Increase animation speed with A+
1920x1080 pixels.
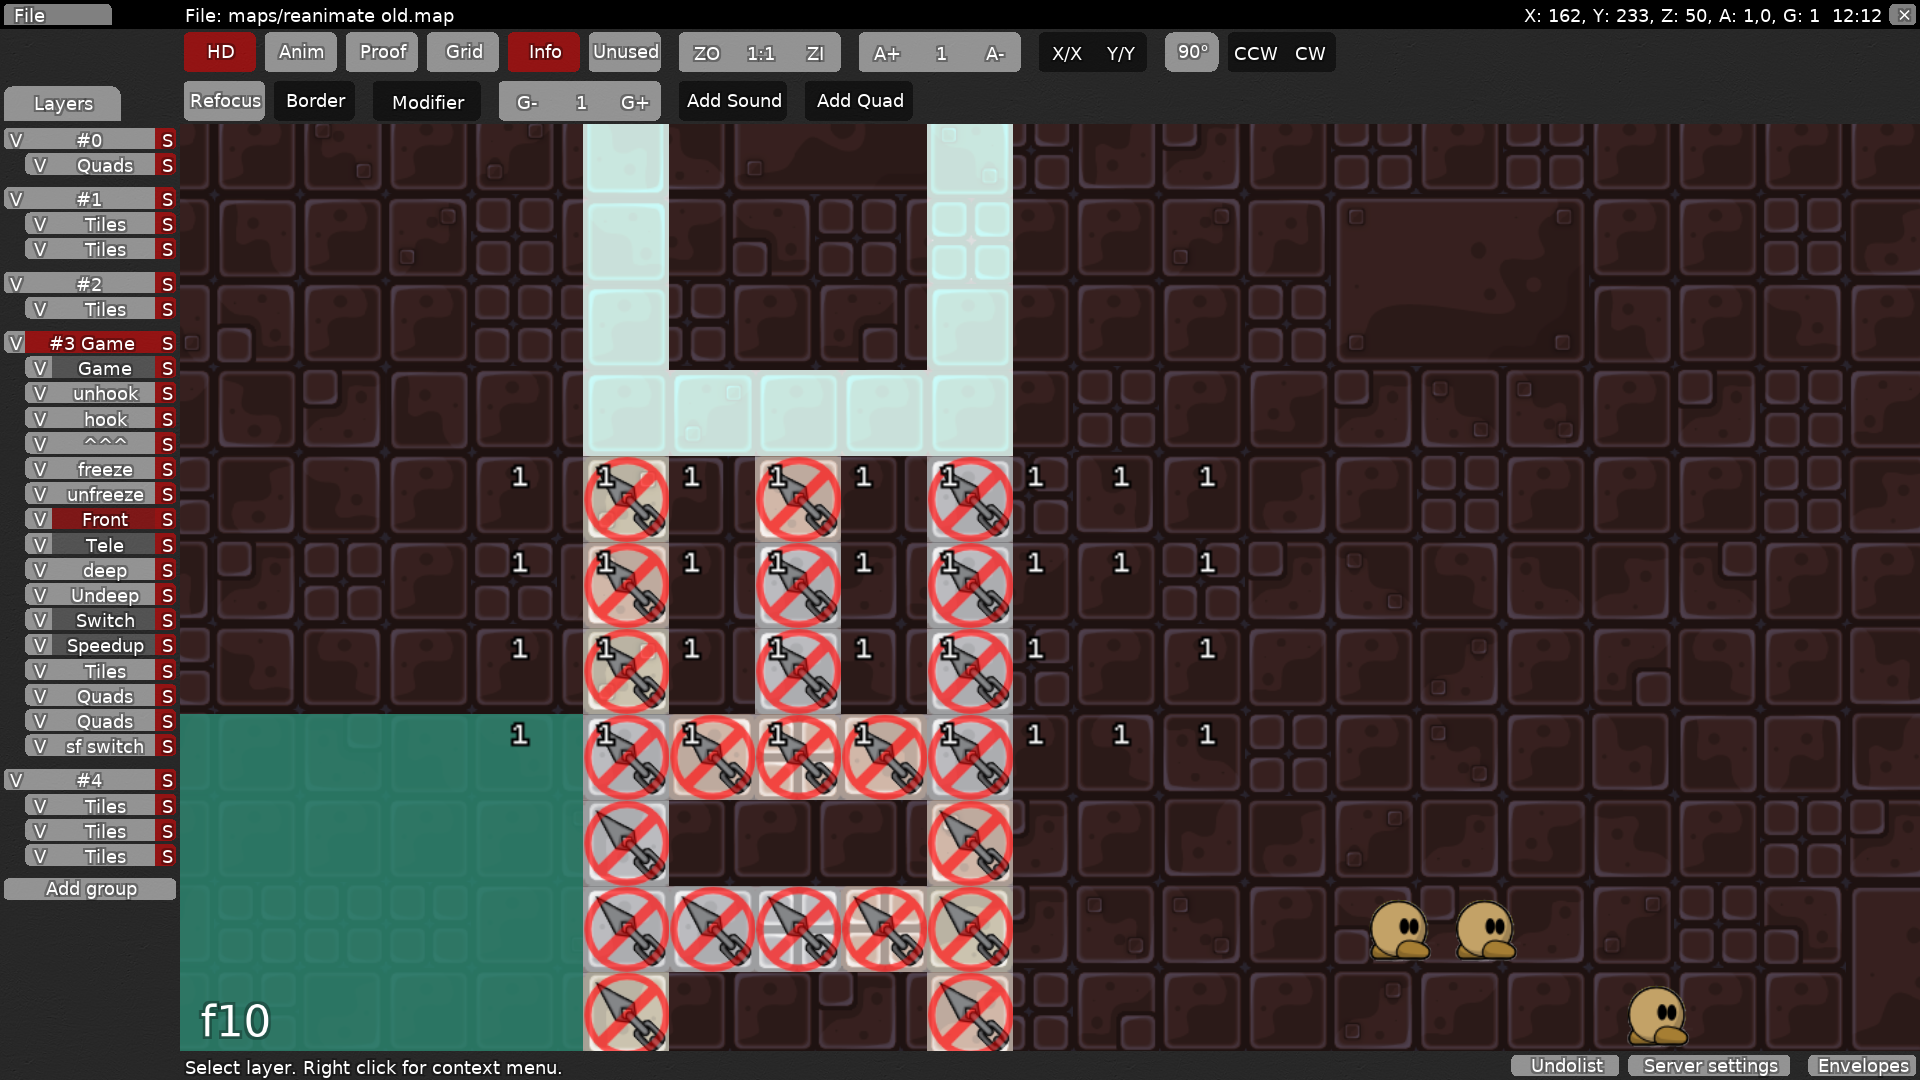tap(886, 53)
